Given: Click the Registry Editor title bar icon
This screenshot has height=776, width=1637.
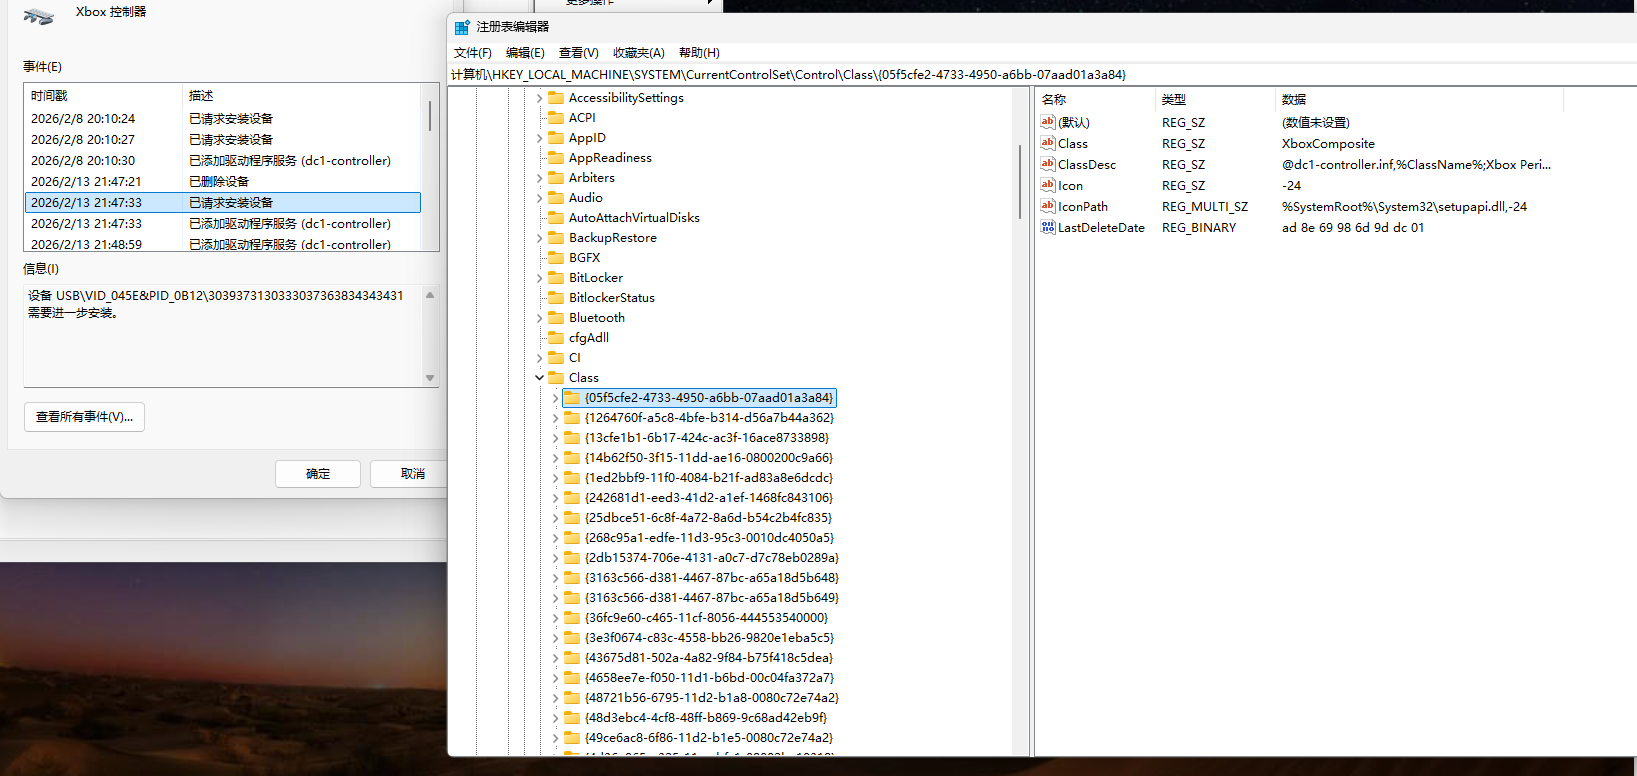Looking at the screenshot, I should (462, 27).
